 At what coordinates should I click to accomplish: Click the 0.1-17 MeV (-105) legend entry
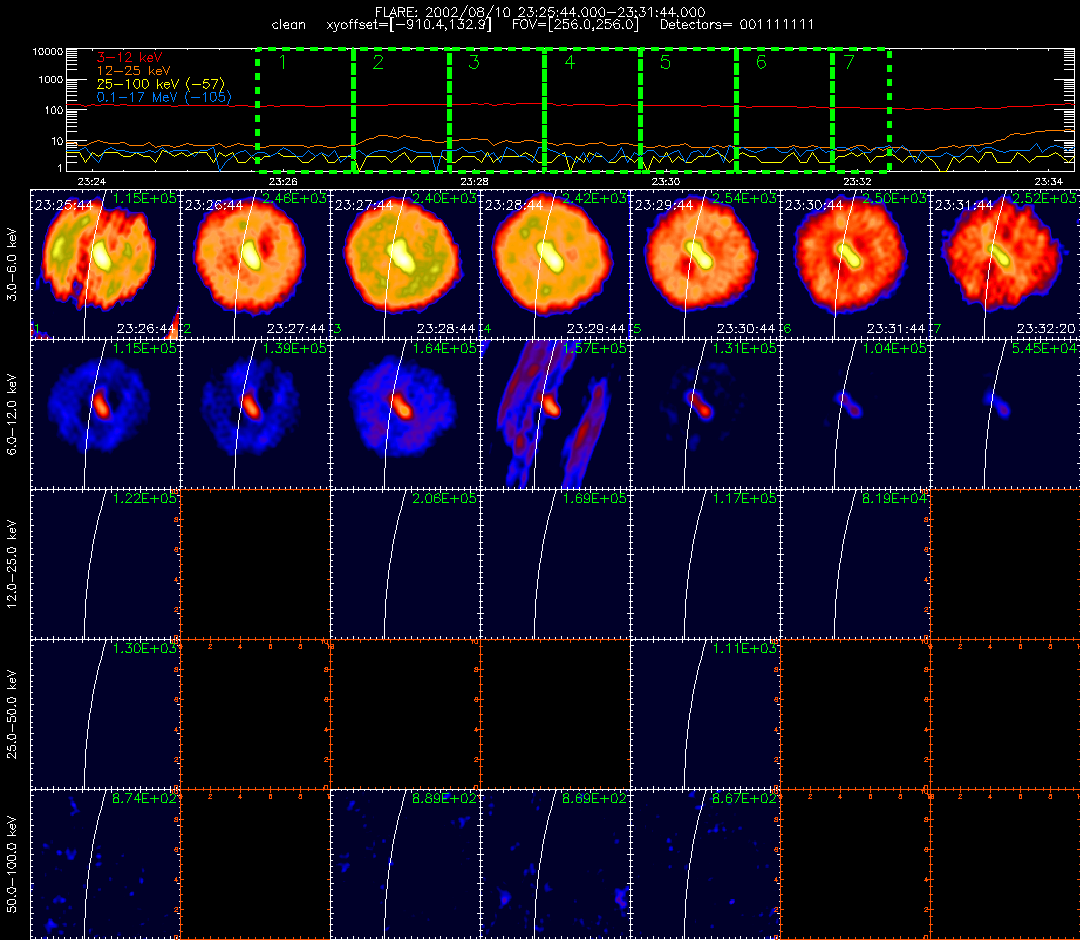point(164,97)
